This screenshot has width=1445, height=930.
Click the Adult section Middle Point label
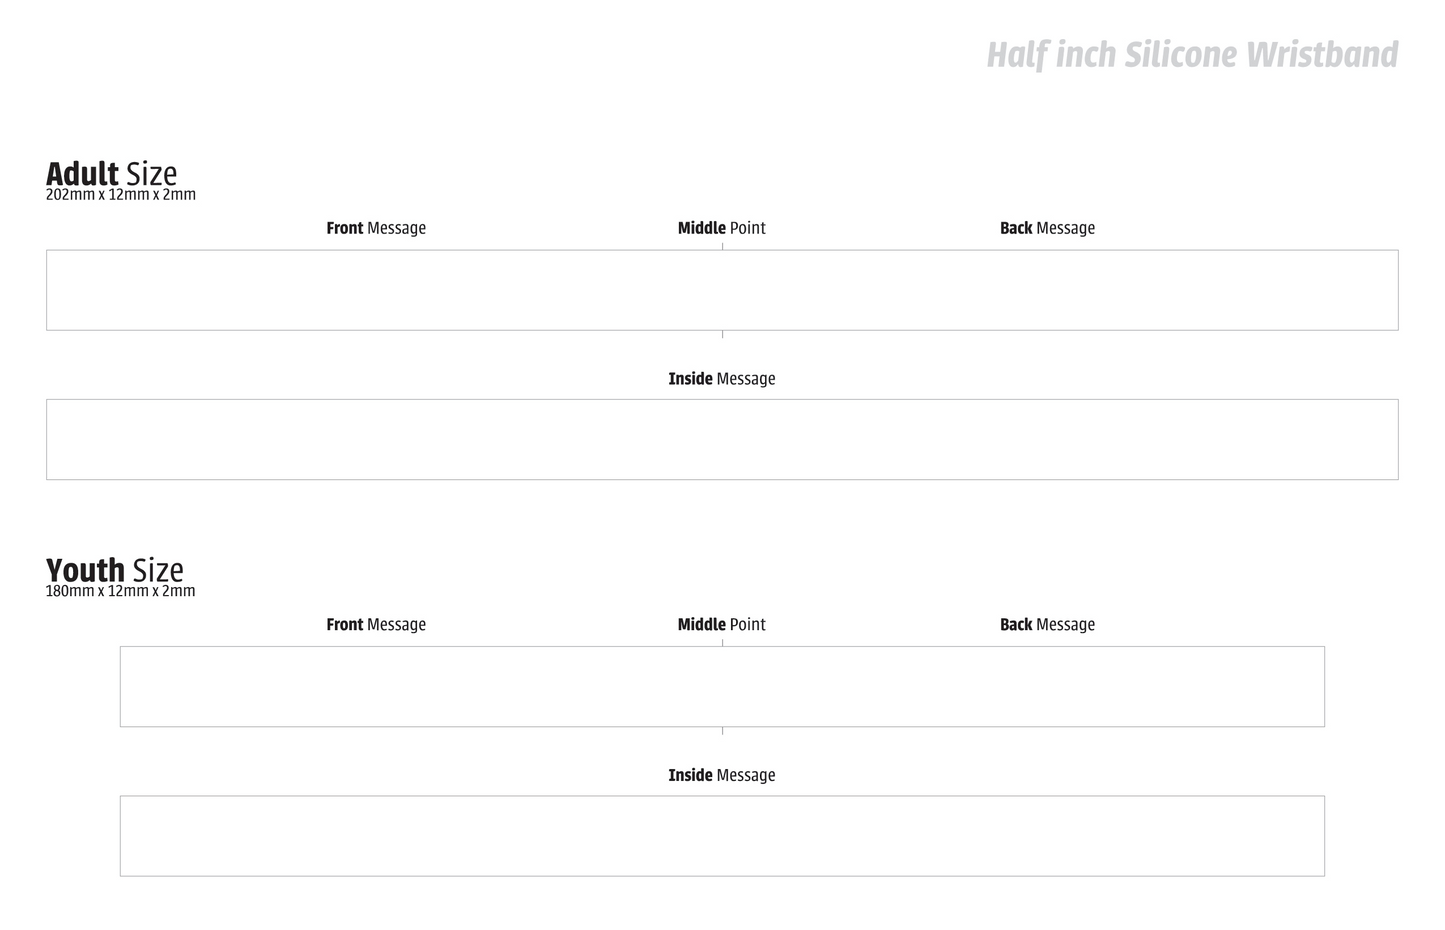[721, 228]
